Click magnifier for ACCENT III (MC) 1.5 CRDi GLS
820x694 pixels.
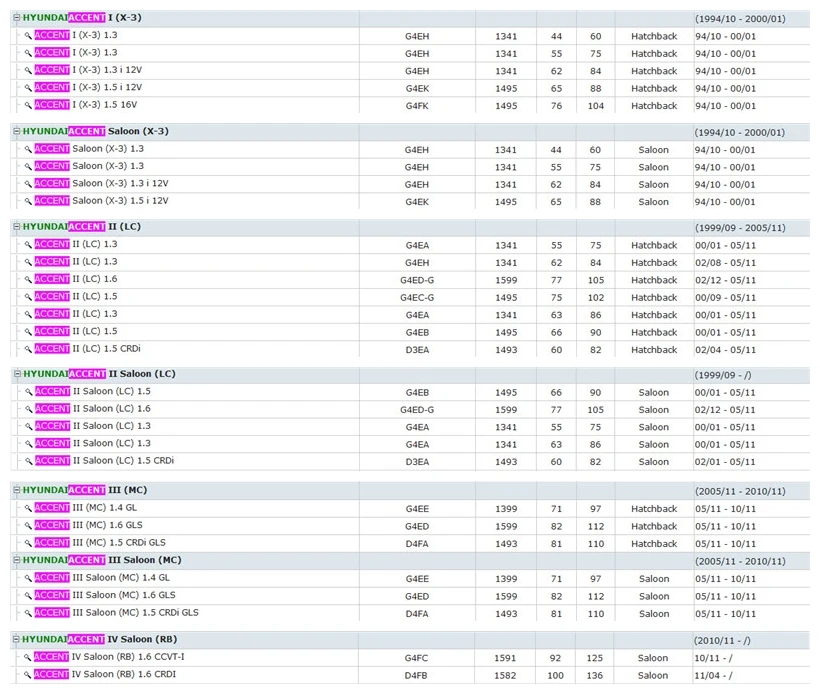28,543
